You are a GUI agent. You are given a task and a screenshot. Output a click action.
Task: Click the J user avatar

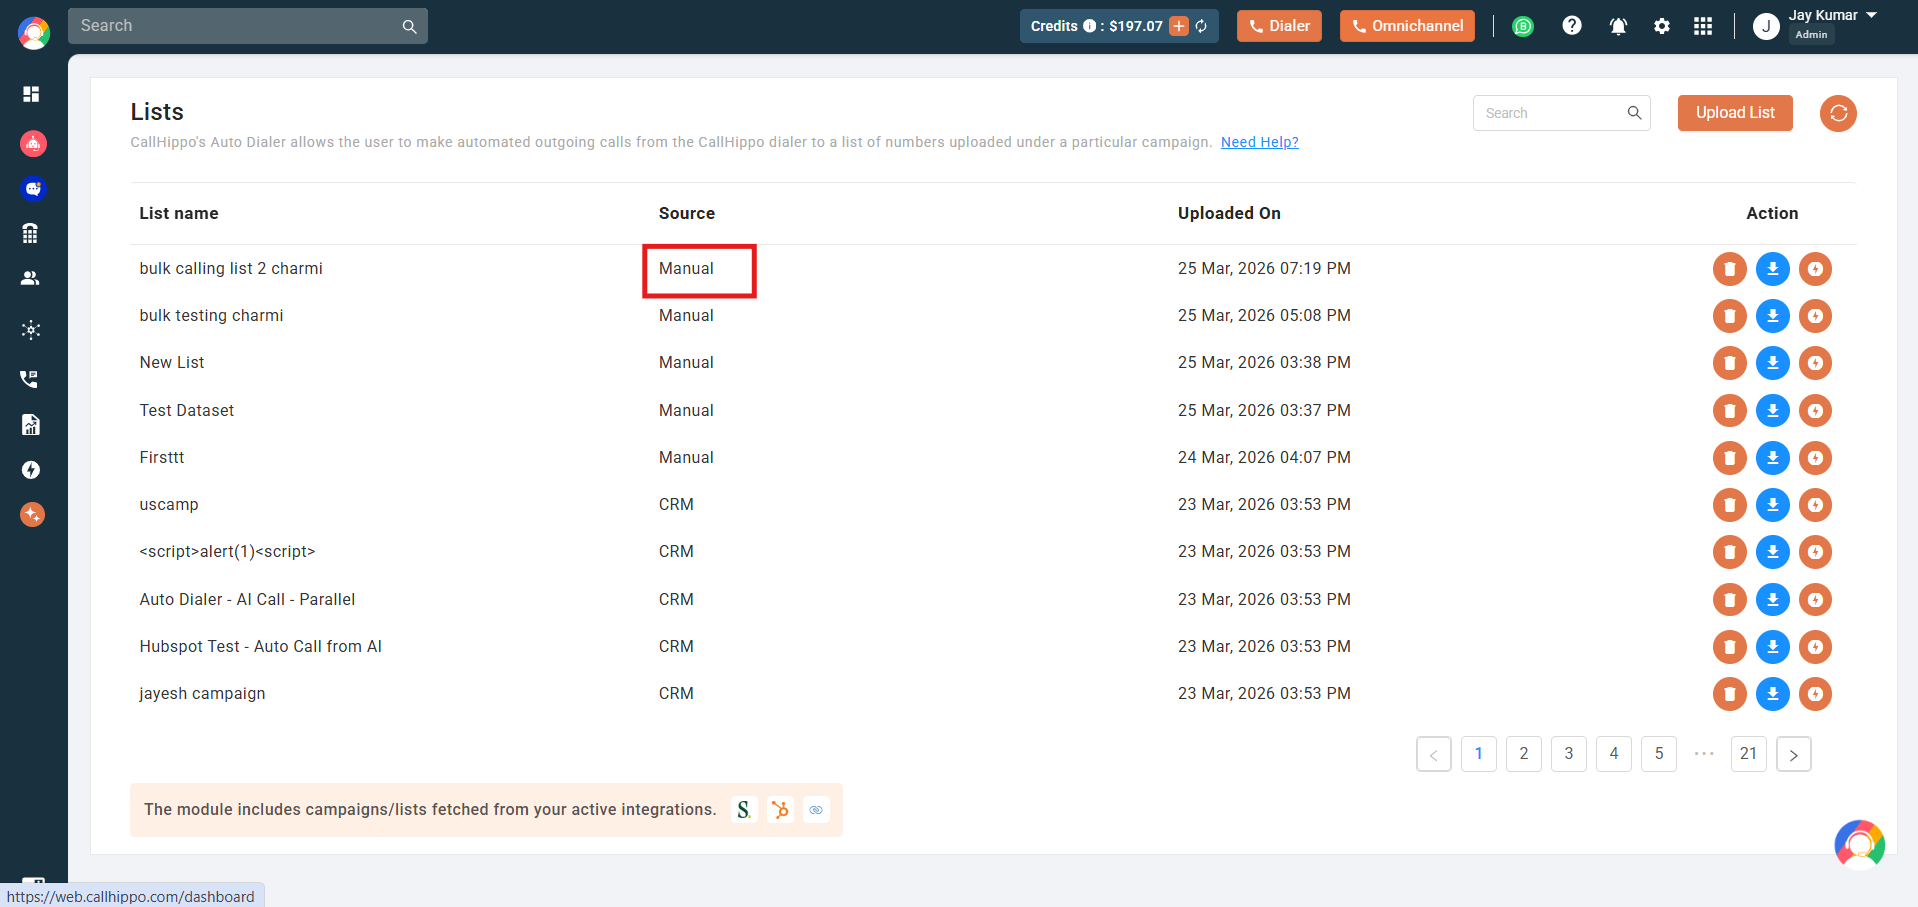pyautogui.click(x=1766, y=27)
